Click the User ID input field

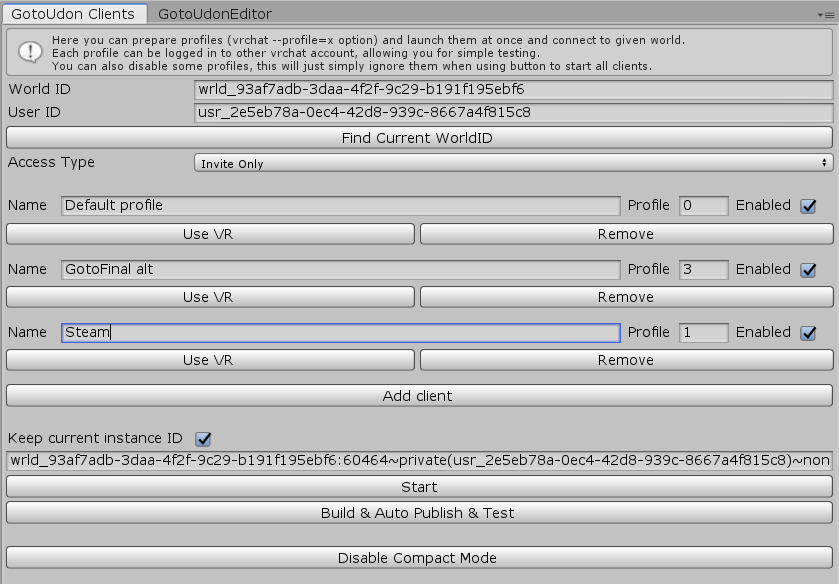coord(513,112)
